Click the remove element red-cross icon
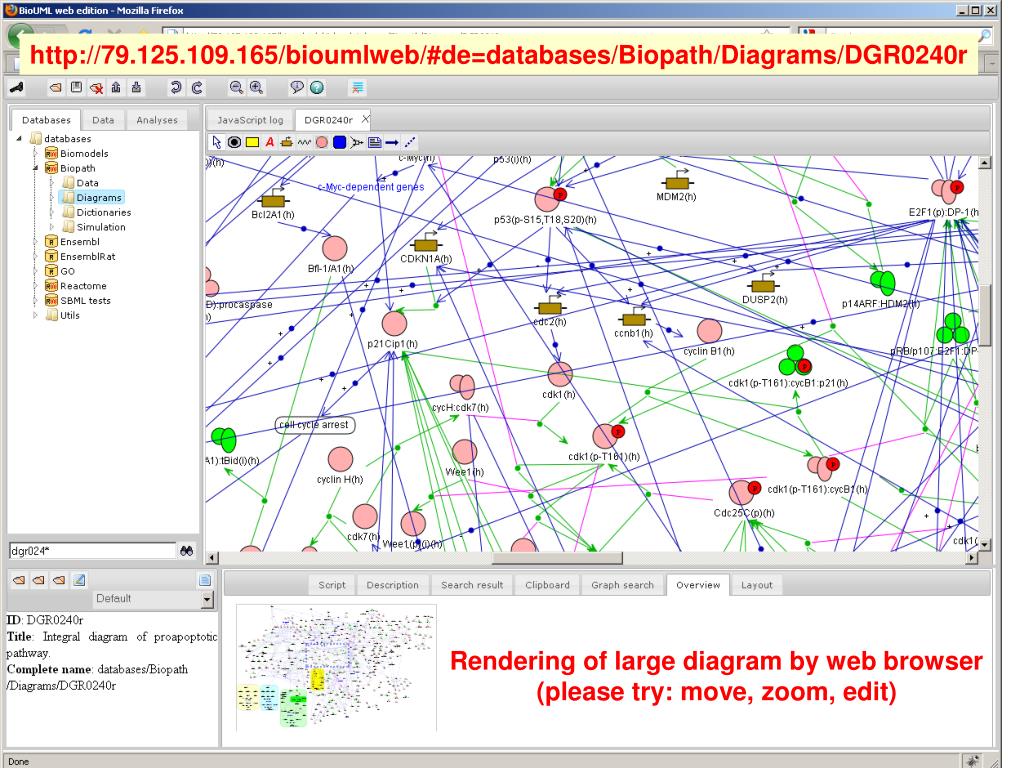The image size is (1024, 768). point(97,88)
